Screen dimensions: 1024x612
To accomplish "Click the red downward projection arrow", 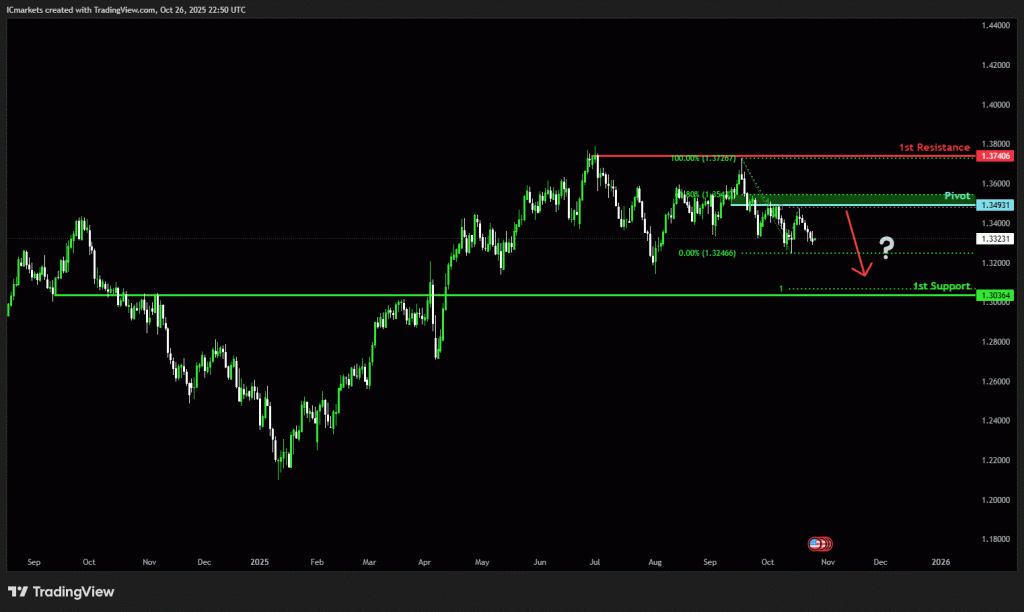I will click(856, 241).
